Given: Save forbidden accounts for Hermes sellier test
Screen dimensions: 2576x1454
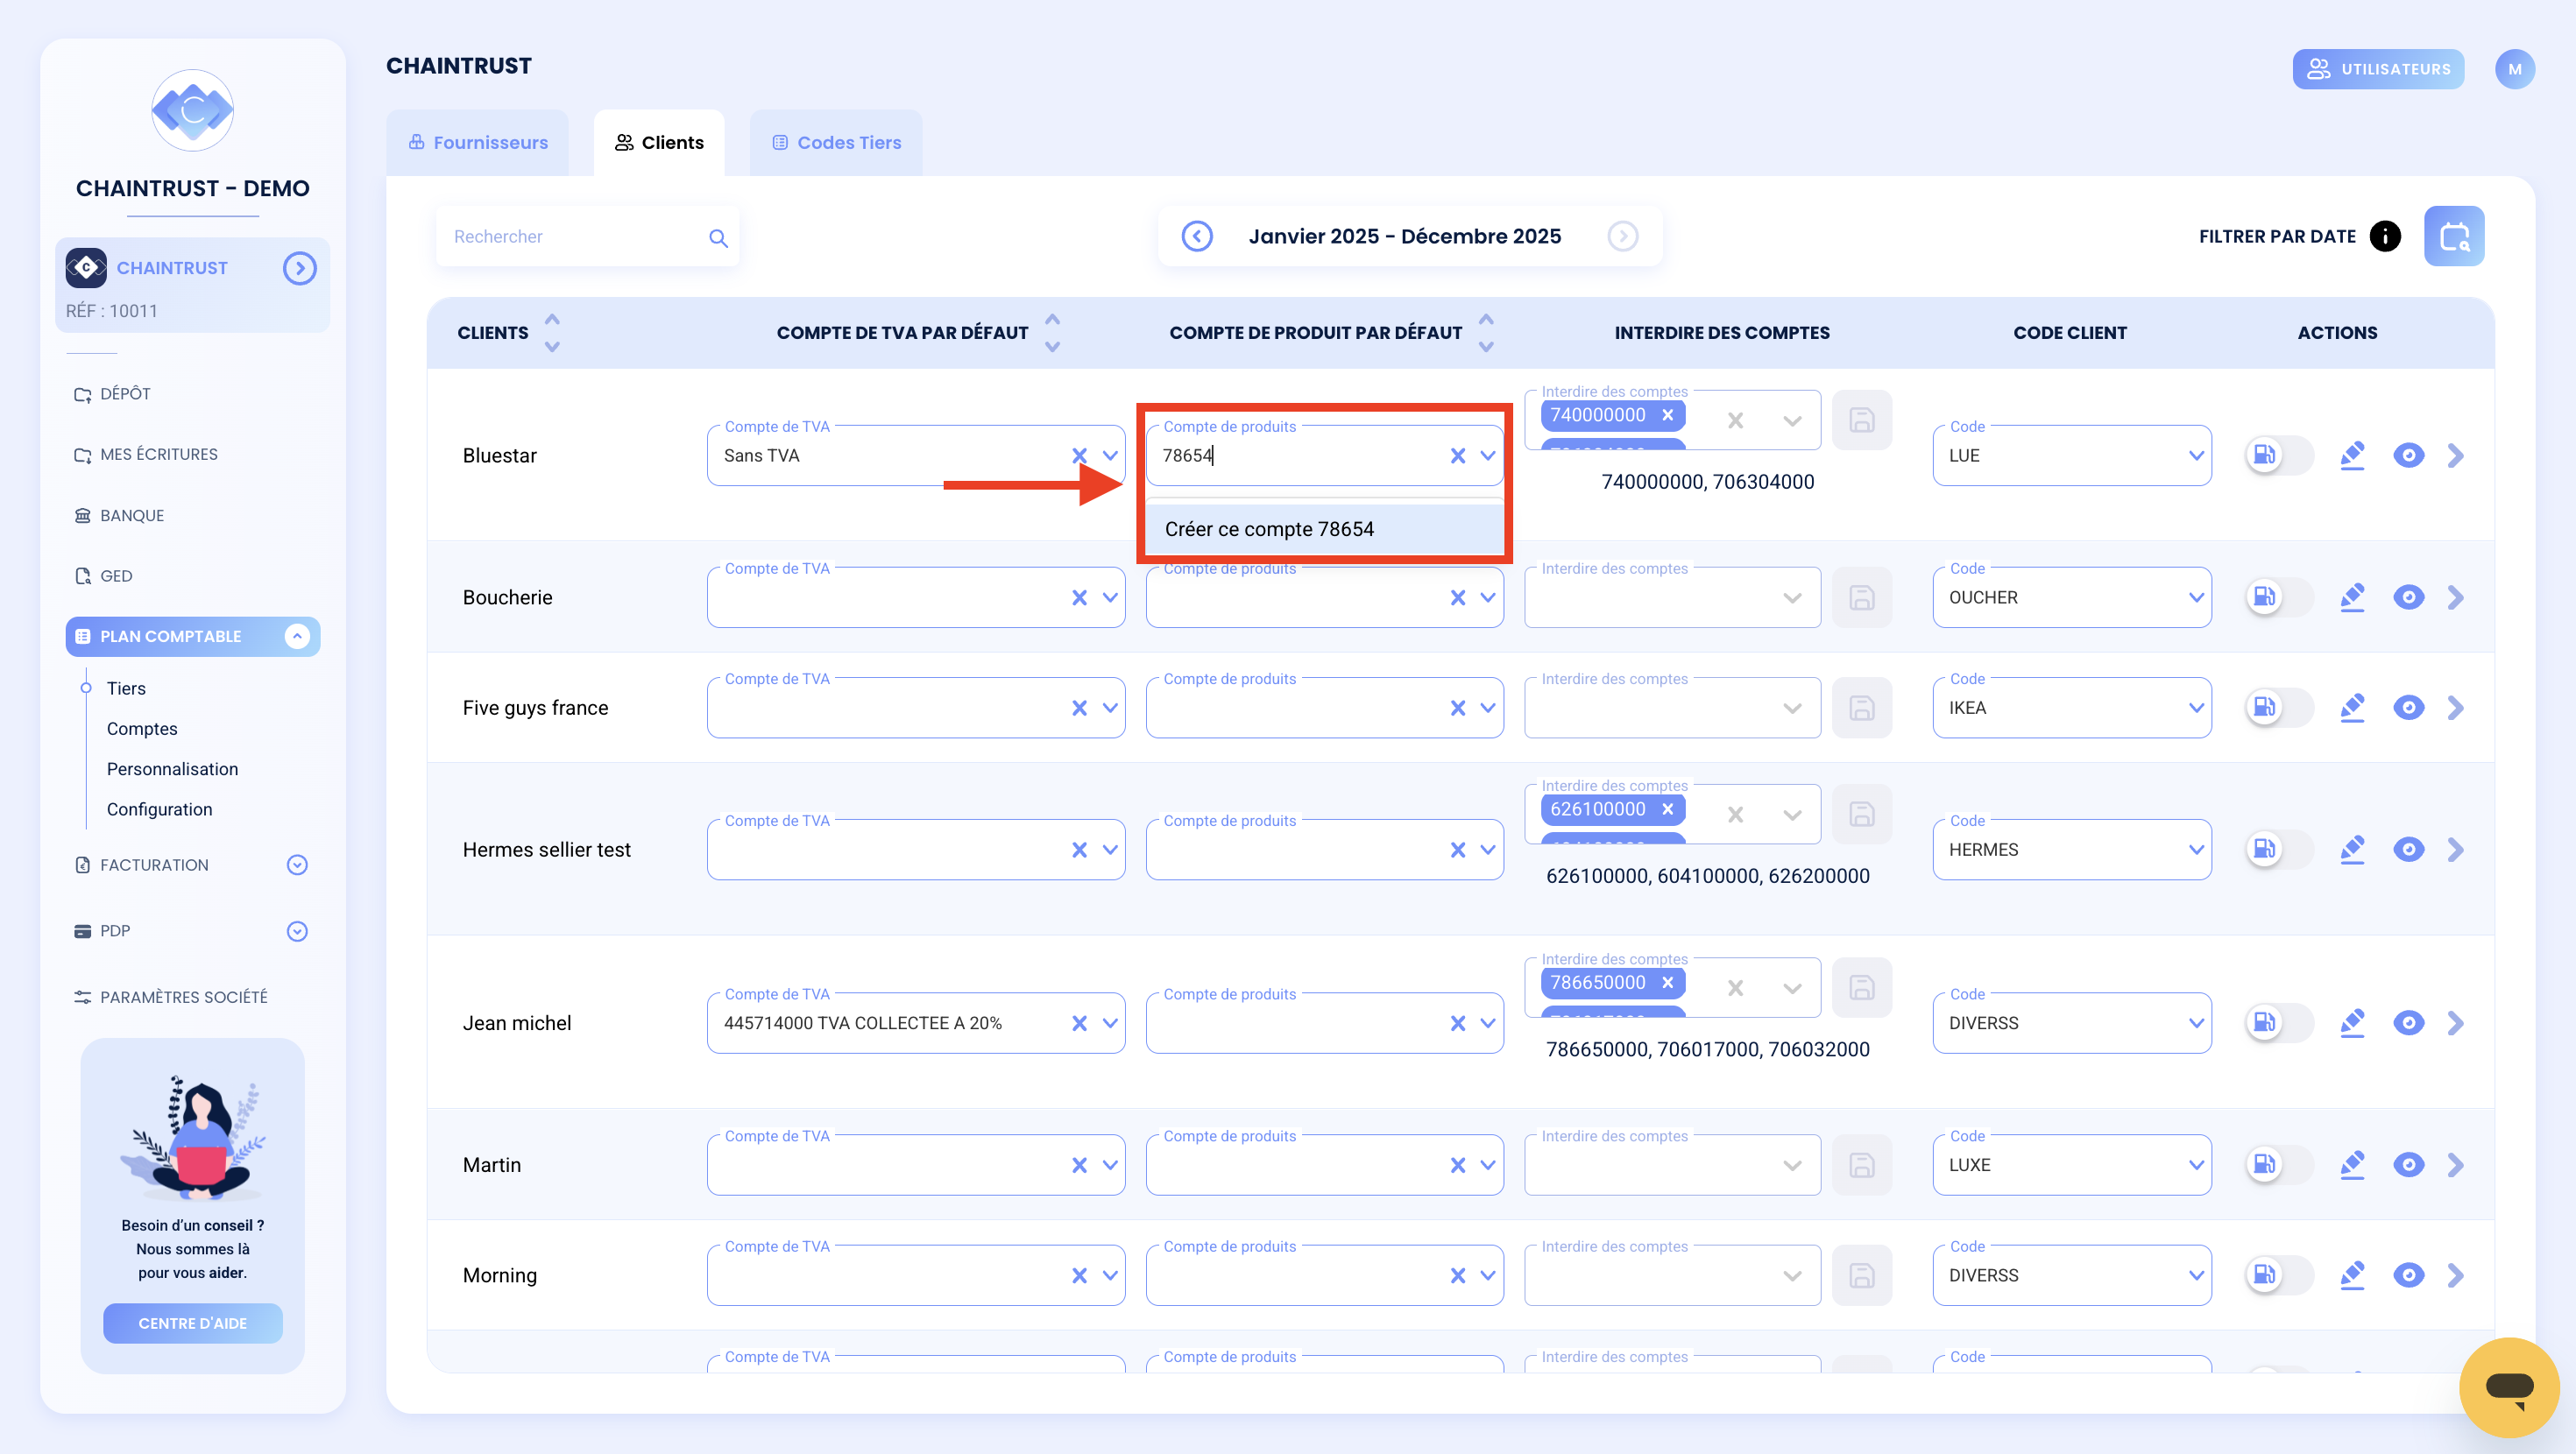Looking at the screenshot, I should point(1861,814).
